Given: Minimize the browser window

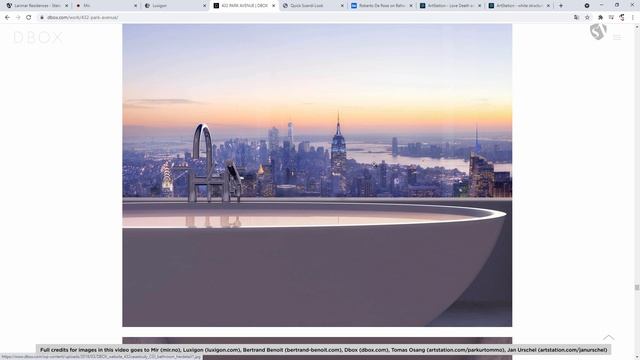Looking at the screenshot, I should 602,5.
